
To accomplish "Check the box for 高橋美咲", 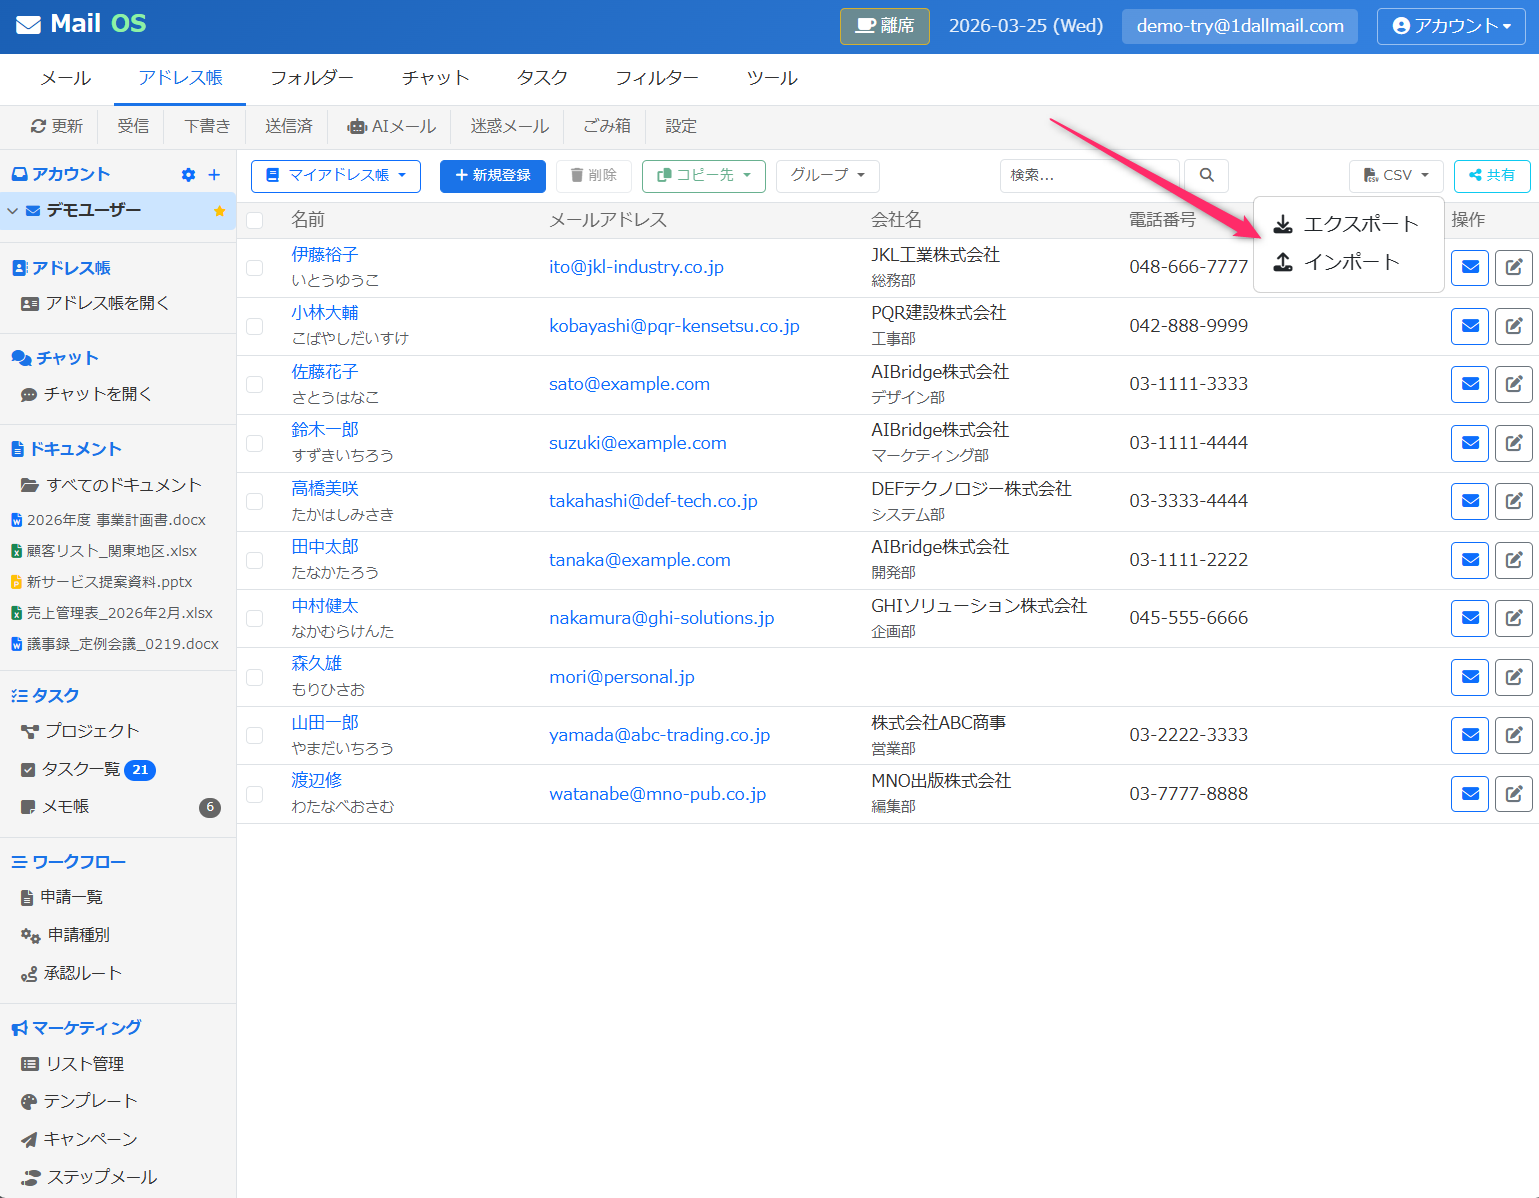I will coord(255,502).
